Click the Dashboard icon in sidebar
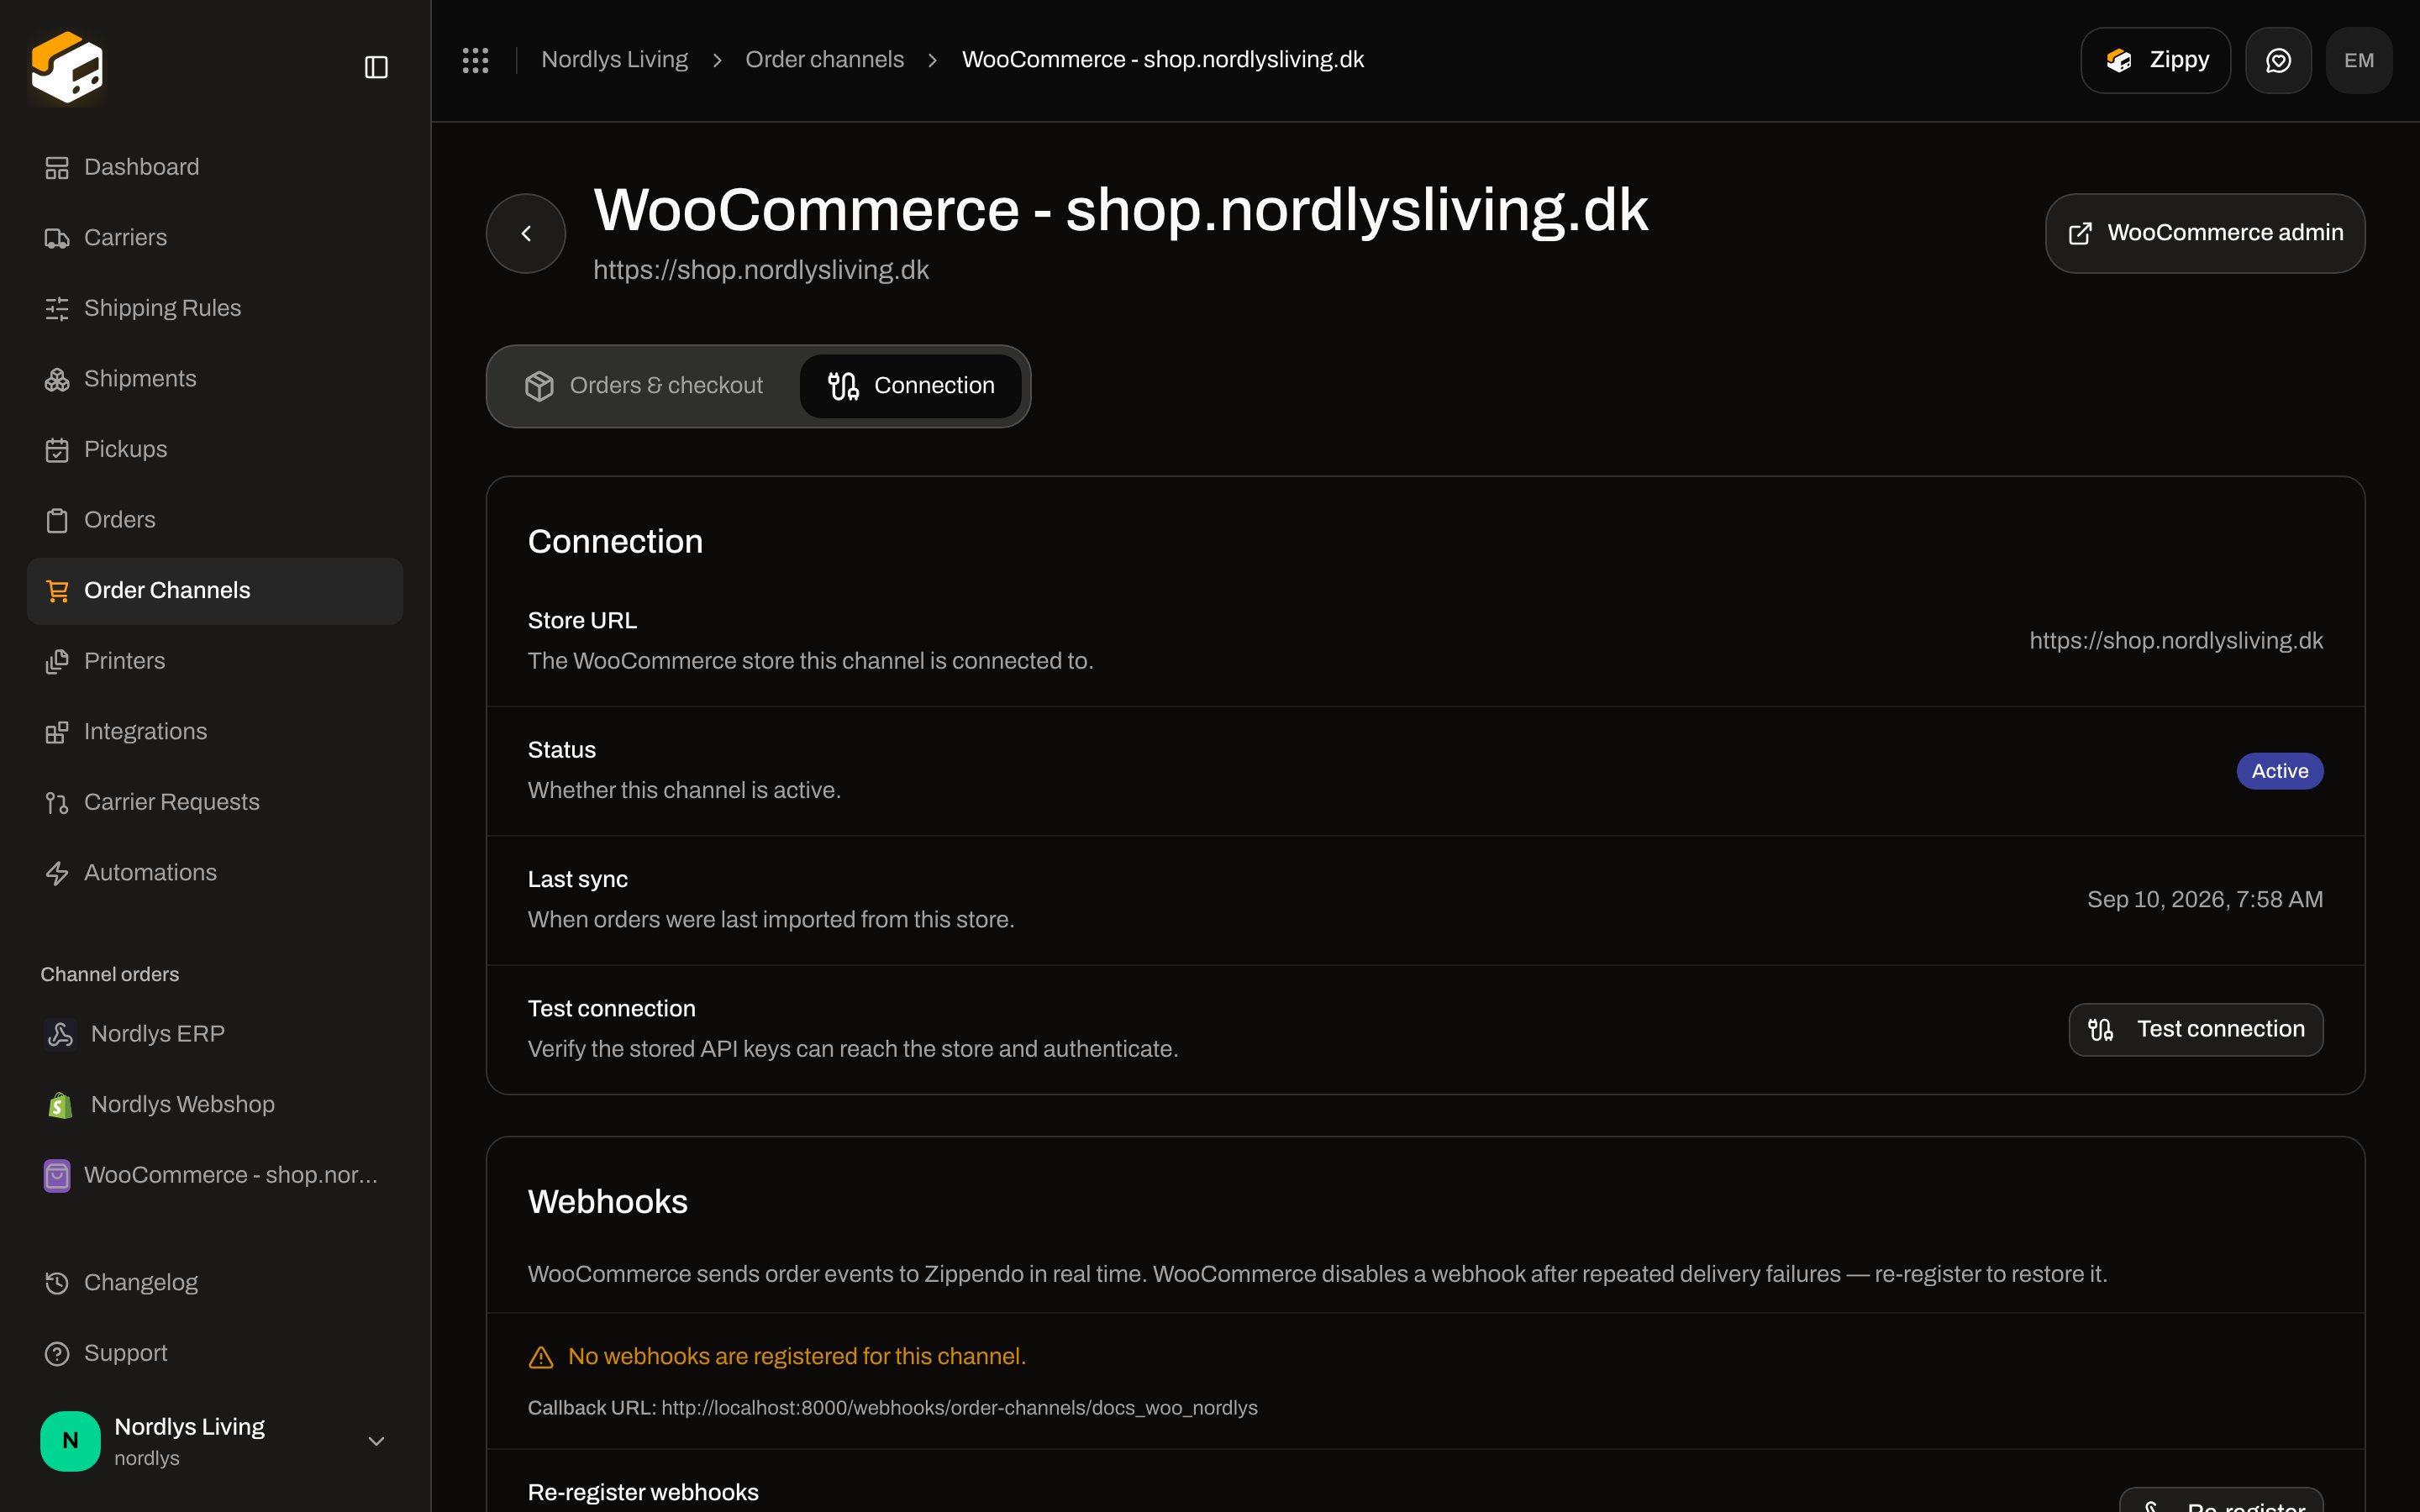 [57, 168]
